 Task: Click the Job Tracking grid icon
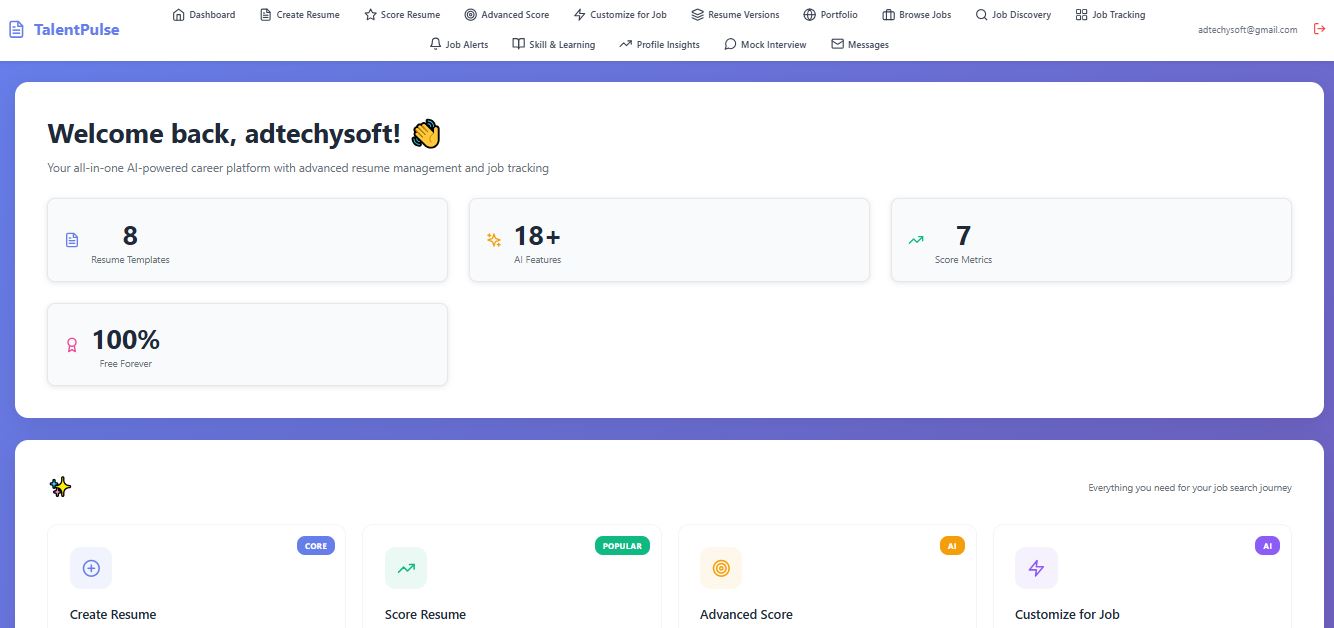(x=1080, y=14)
